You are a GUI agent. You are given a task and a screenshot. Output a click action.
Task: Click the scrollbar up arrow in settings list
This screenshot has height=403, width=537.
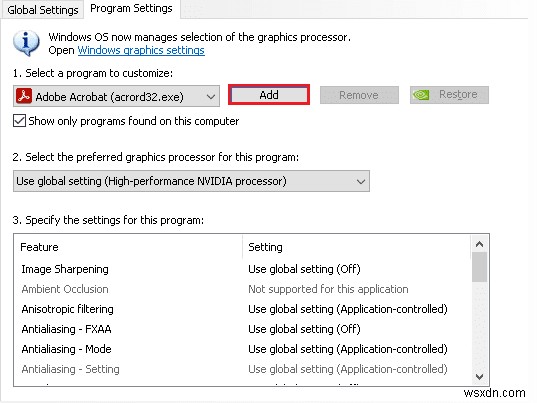tap(479, 244)
